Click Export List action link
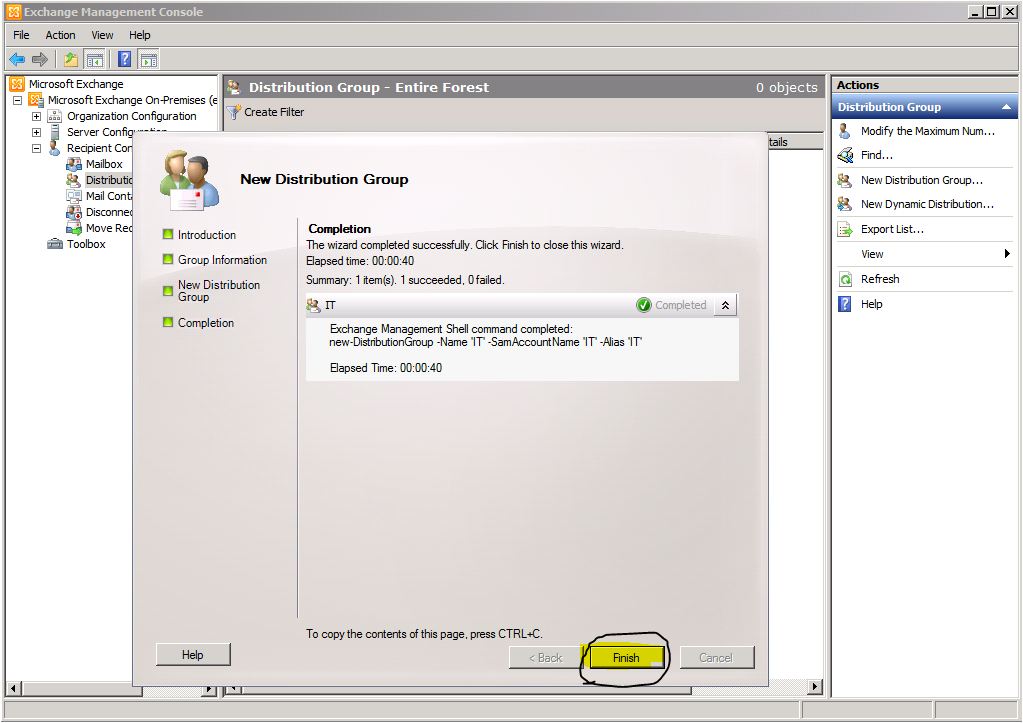The width and height of the screenshot is (1023, 723). point(892,229)
